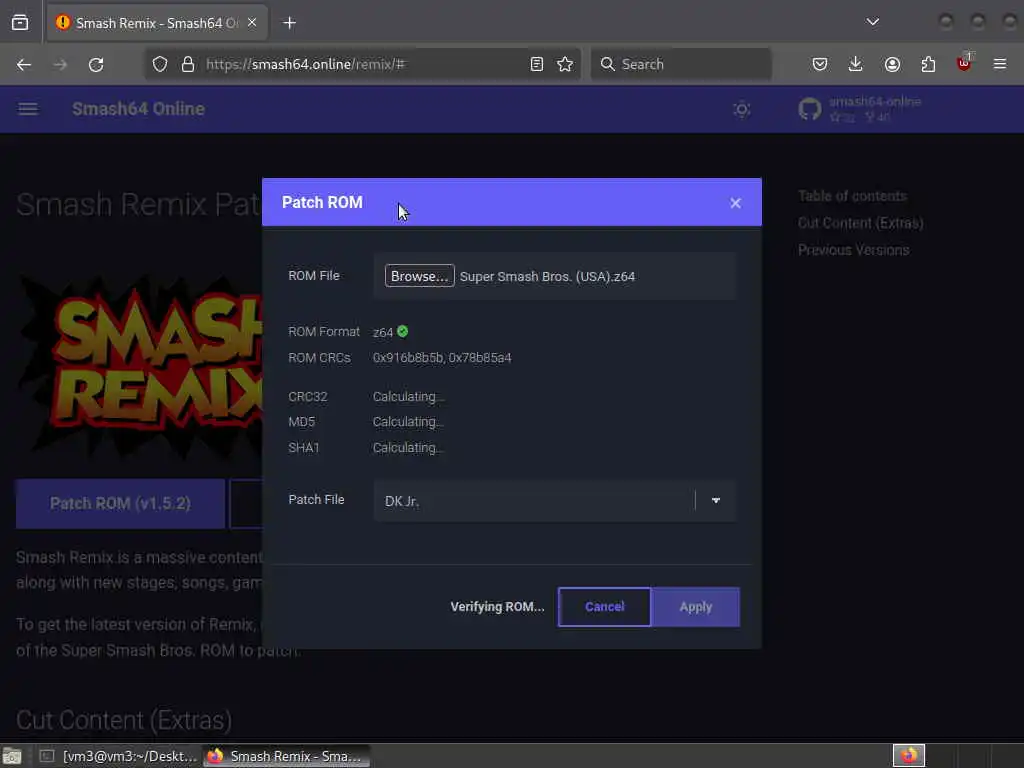Open the Firefox account icon
The height and width of the screenshot is (768, 1024).
[892, 64]
